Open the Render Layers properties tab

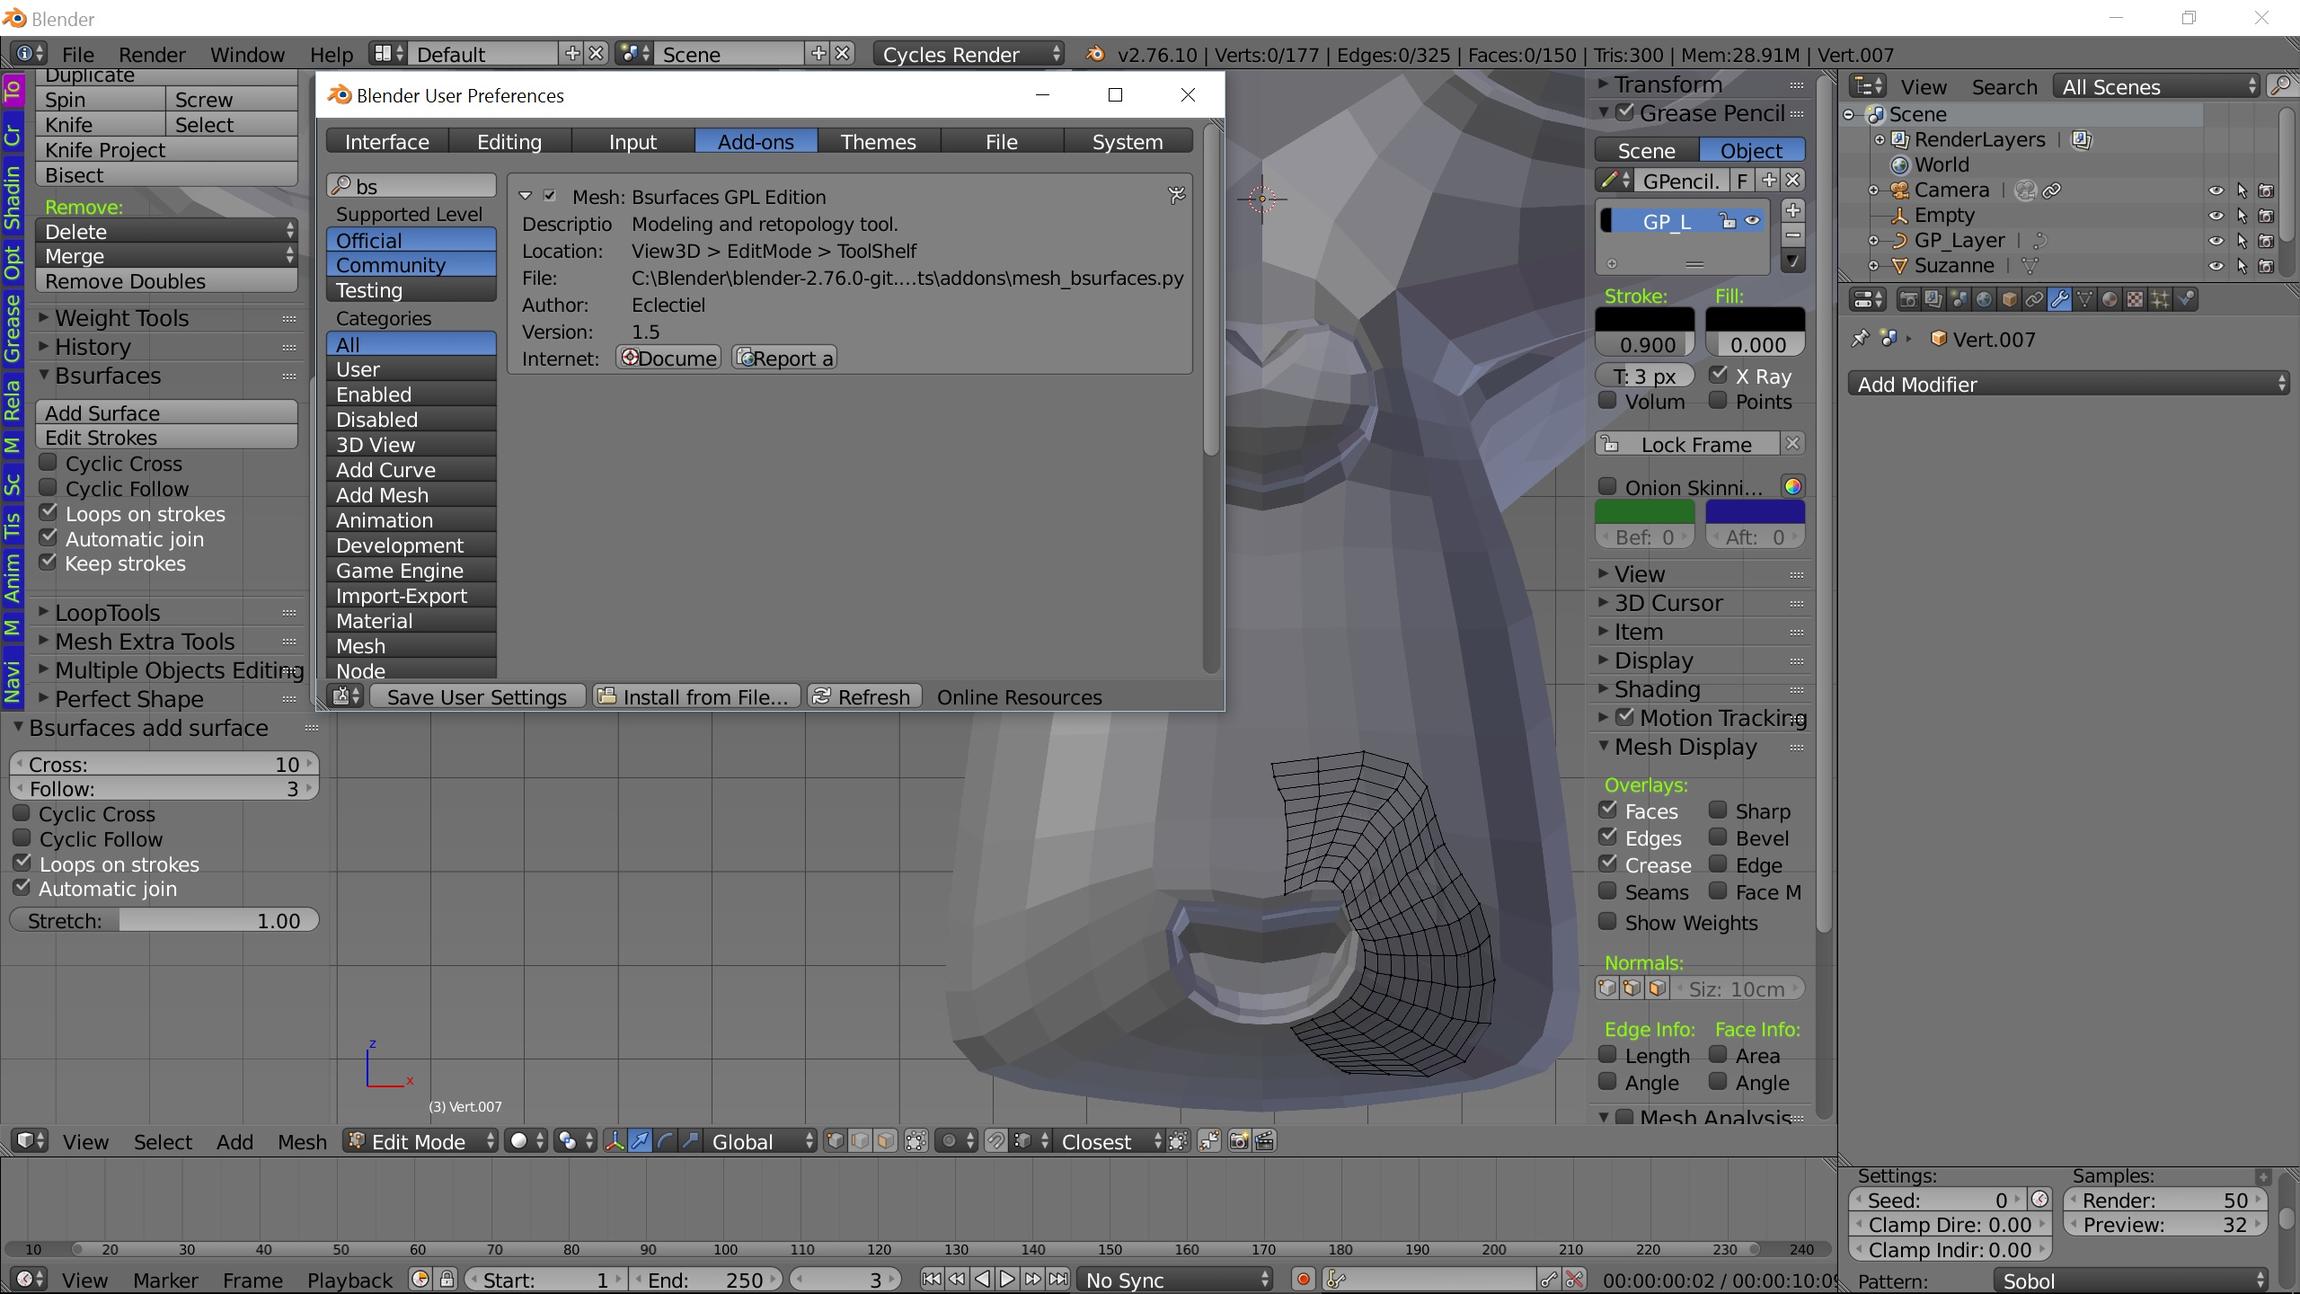click(1933, 299)
